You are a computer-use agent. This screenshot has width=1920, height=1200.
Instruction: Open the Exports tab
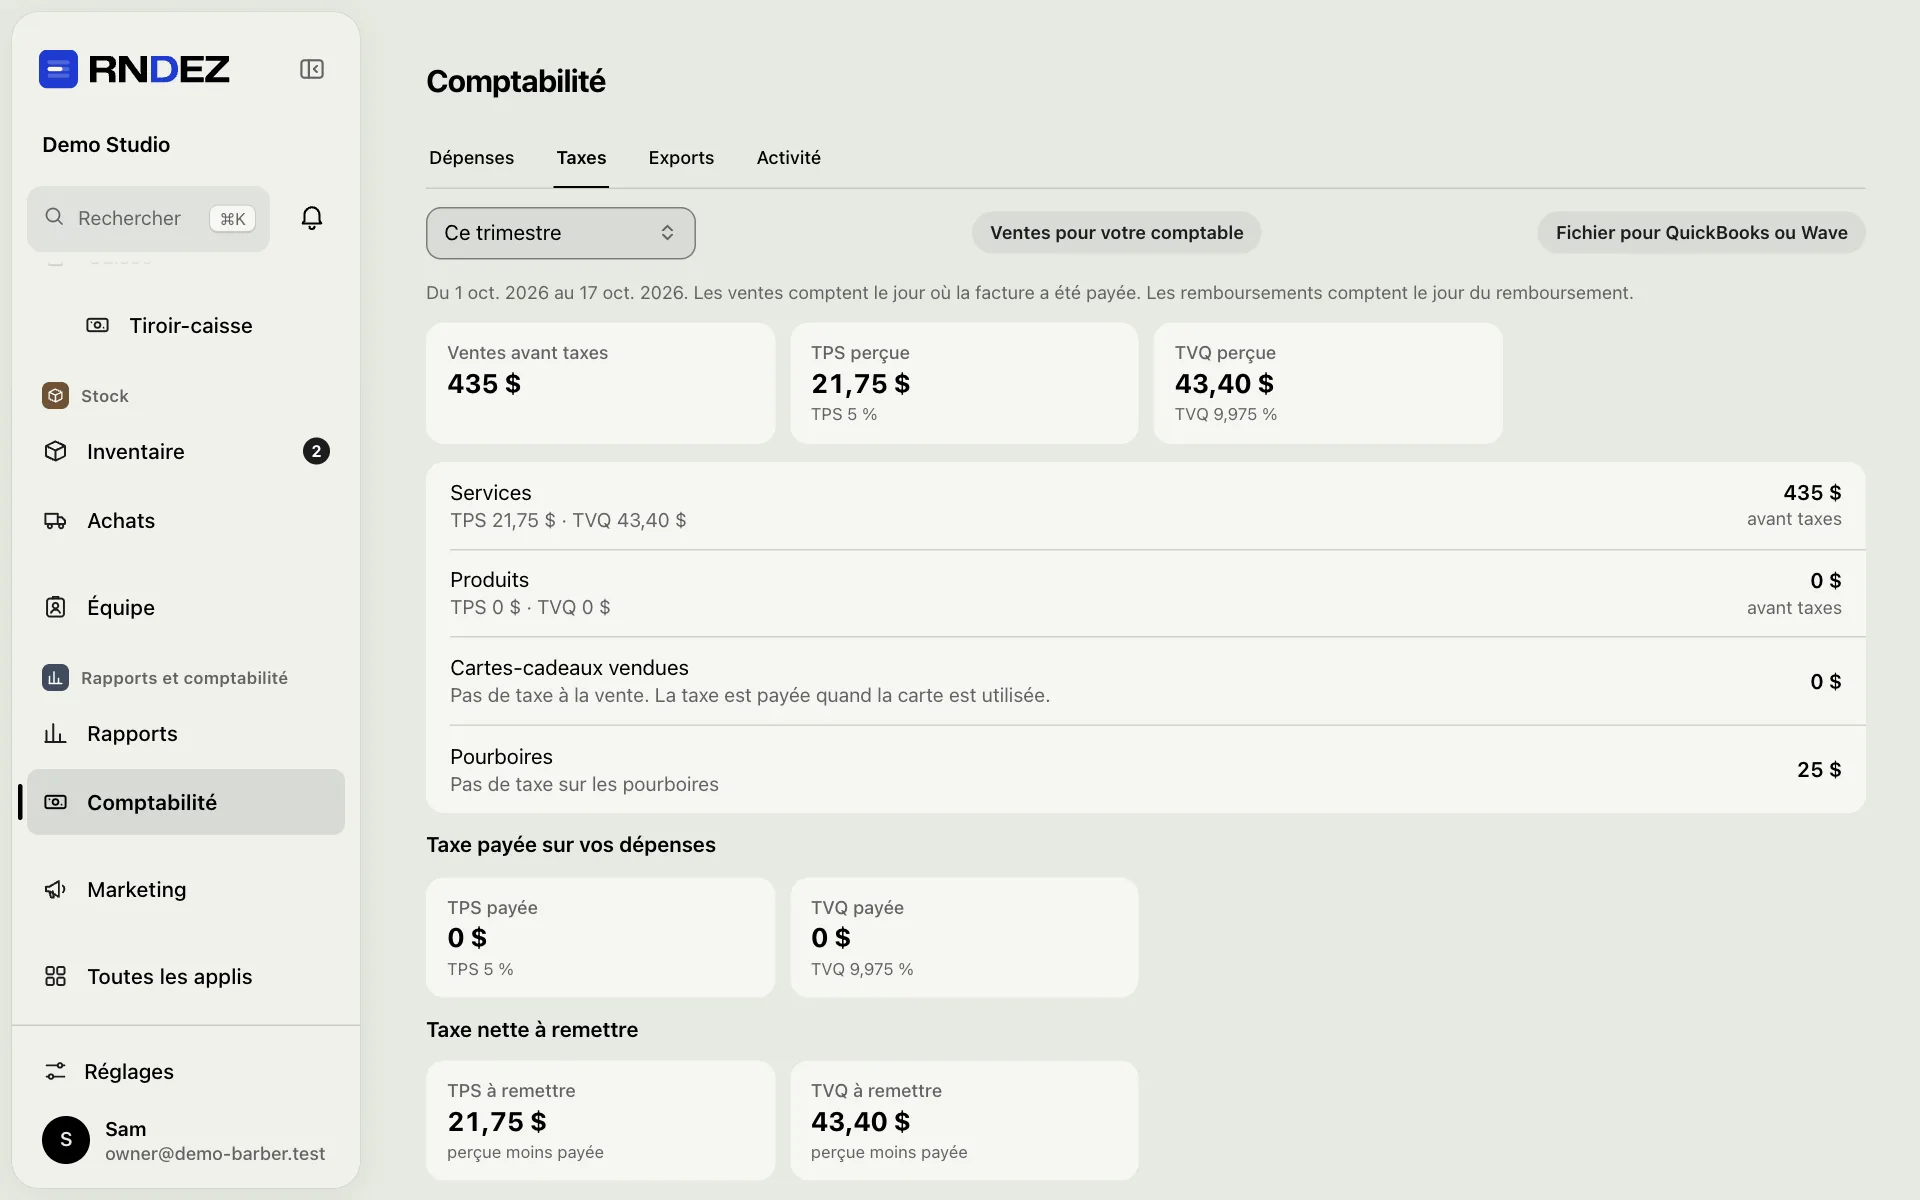681,158
